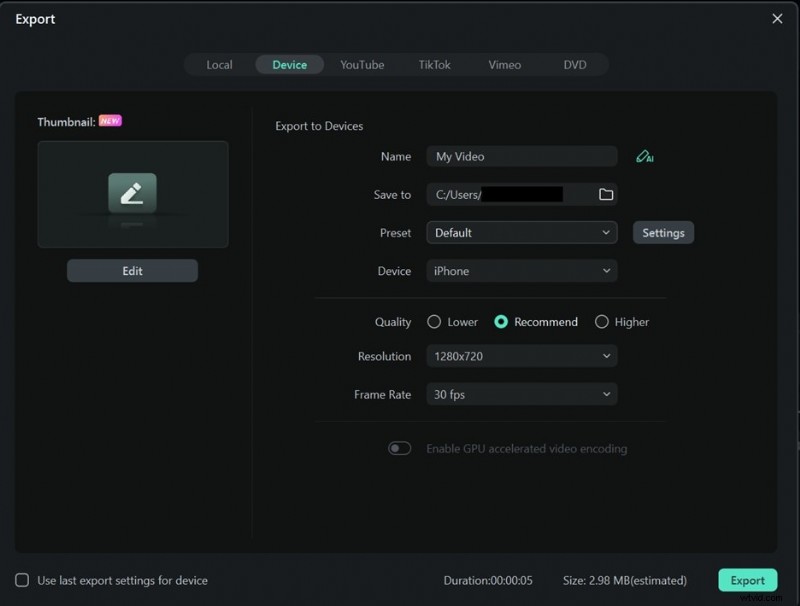
Task: Select the Recommend quality option
Action: tap(501, 322)
